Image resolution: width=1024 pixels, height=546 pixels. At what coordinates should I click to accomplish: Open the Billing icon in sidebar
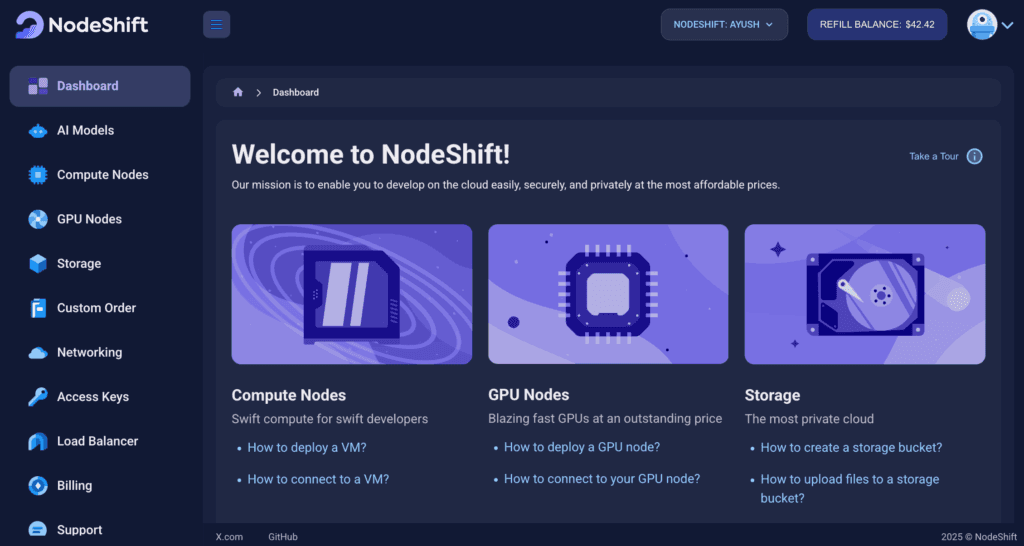tap(38, 486)
